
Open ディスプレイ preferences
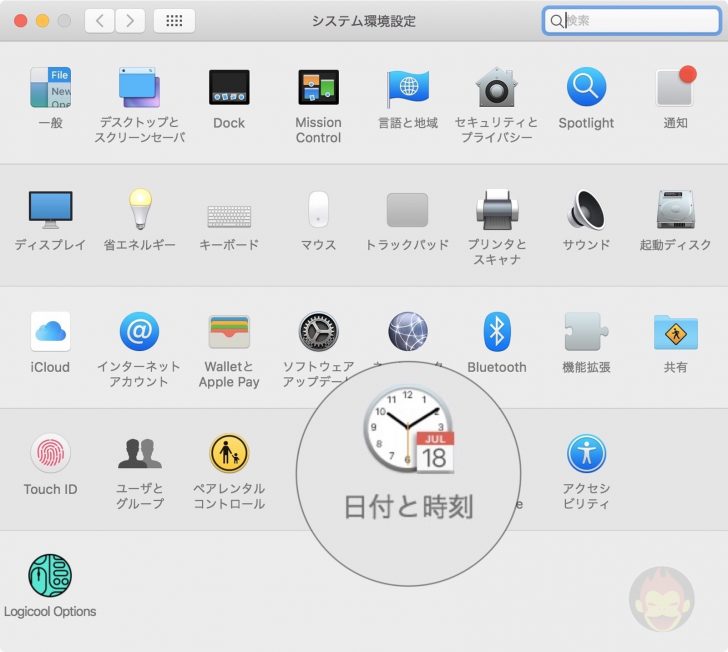(x=50, y=210)
